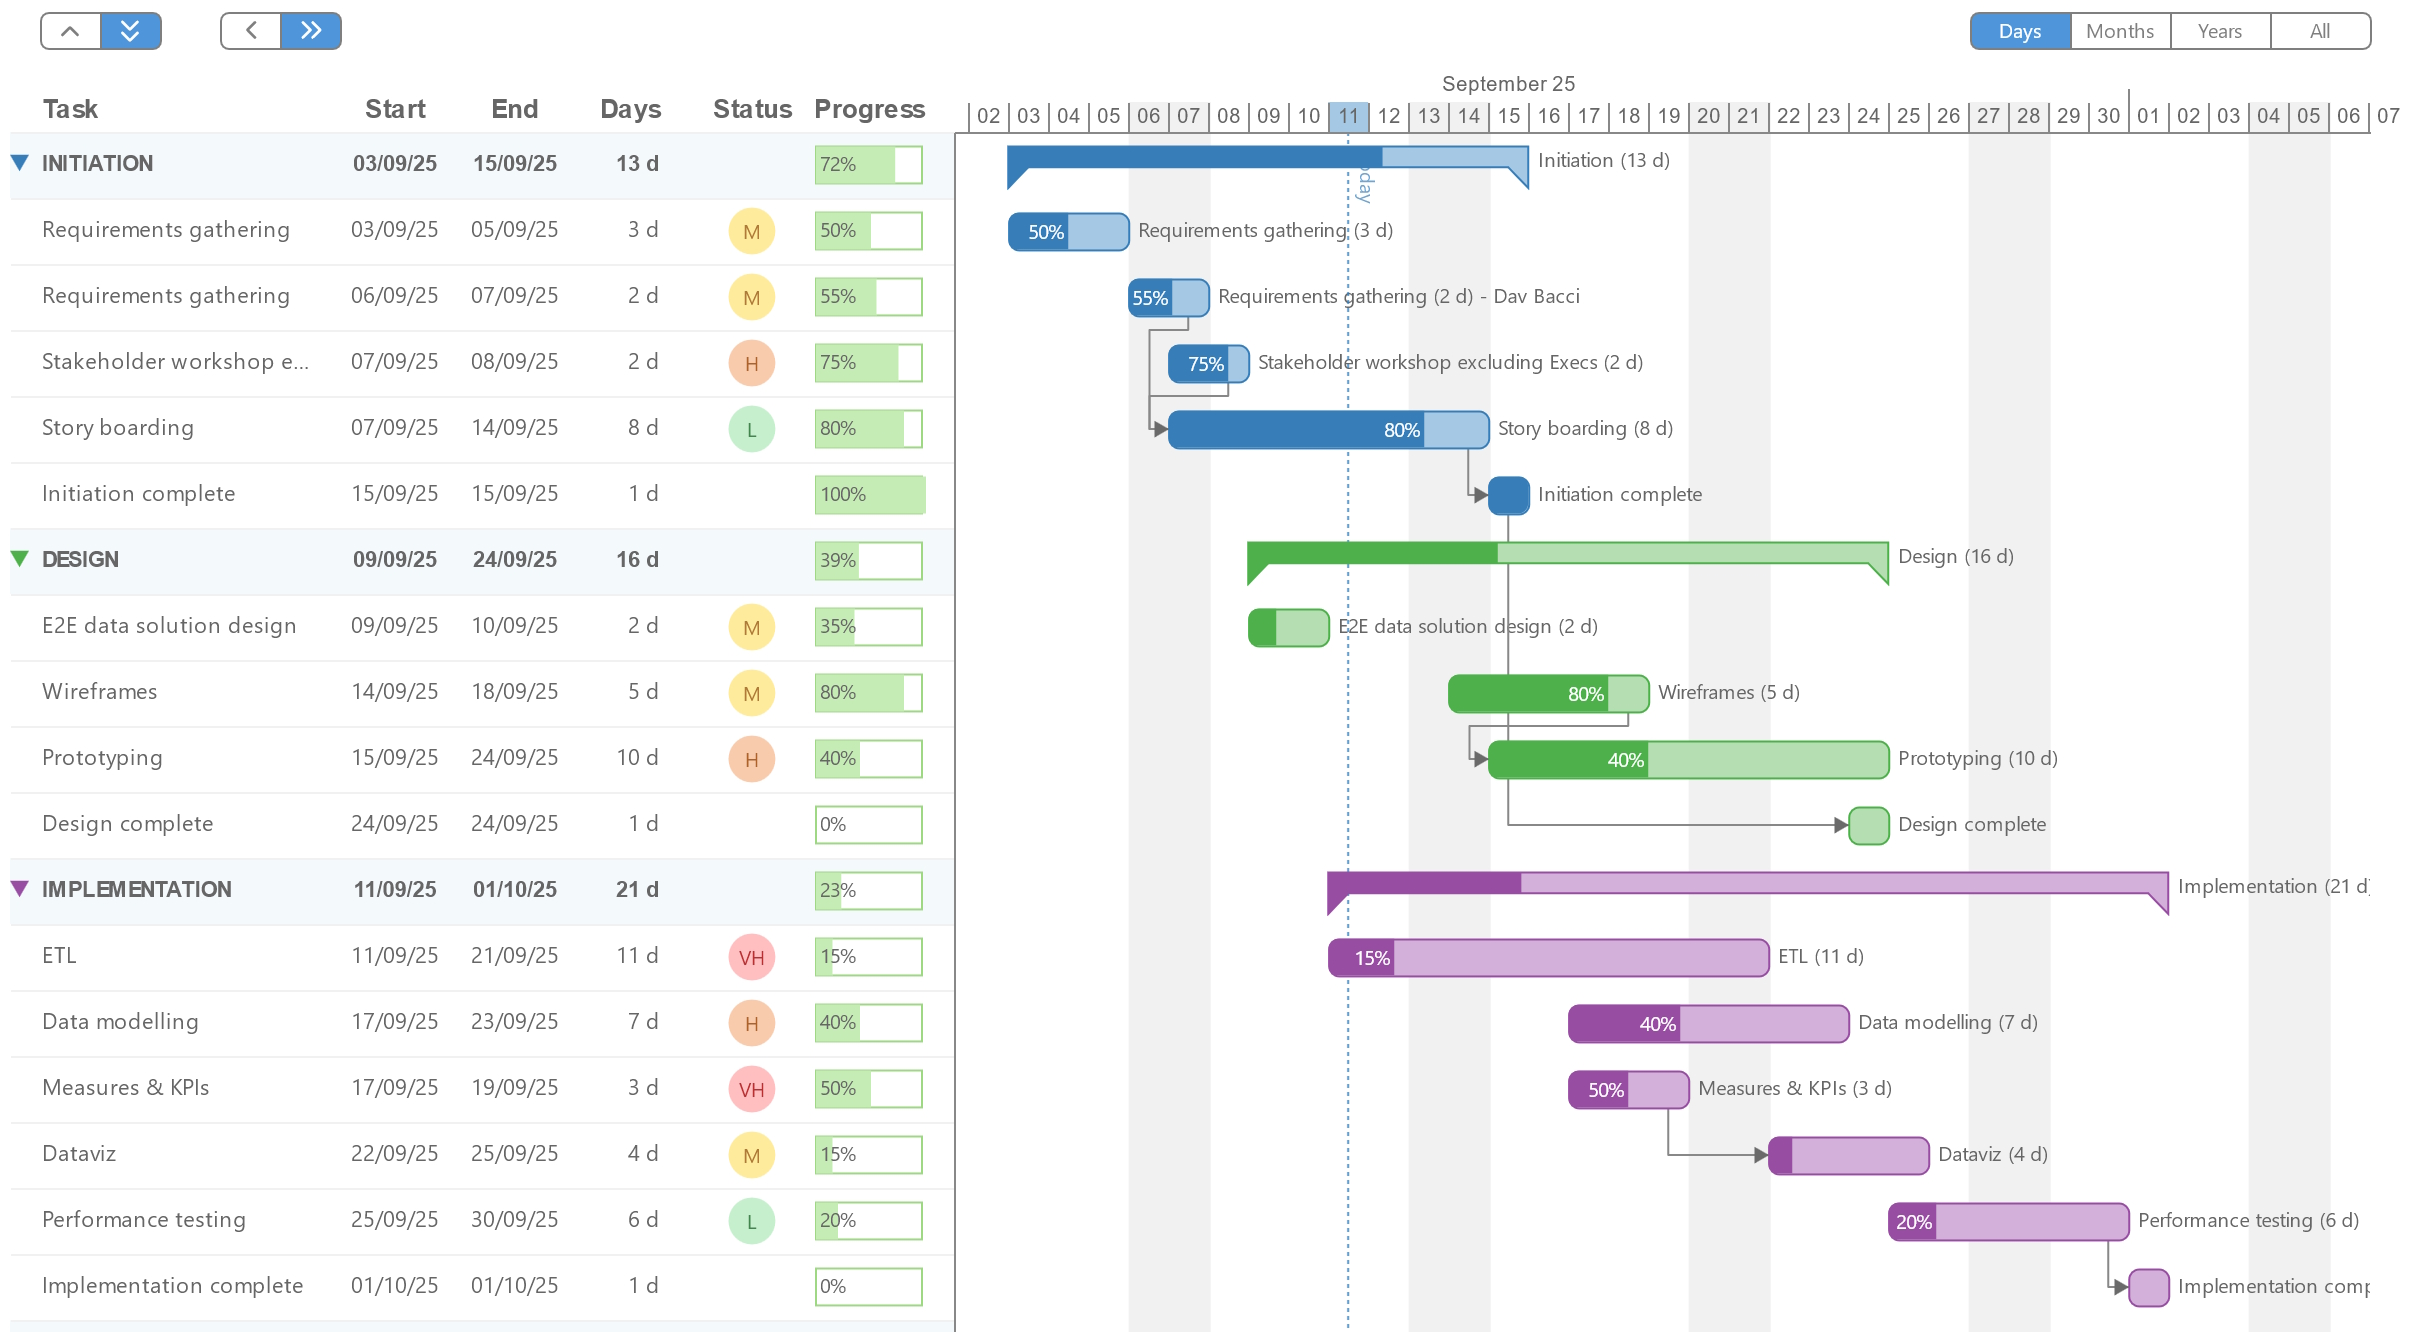Switch timeline to Years view
This screenshot has height=1332, width=2410.
point(2220,31)
